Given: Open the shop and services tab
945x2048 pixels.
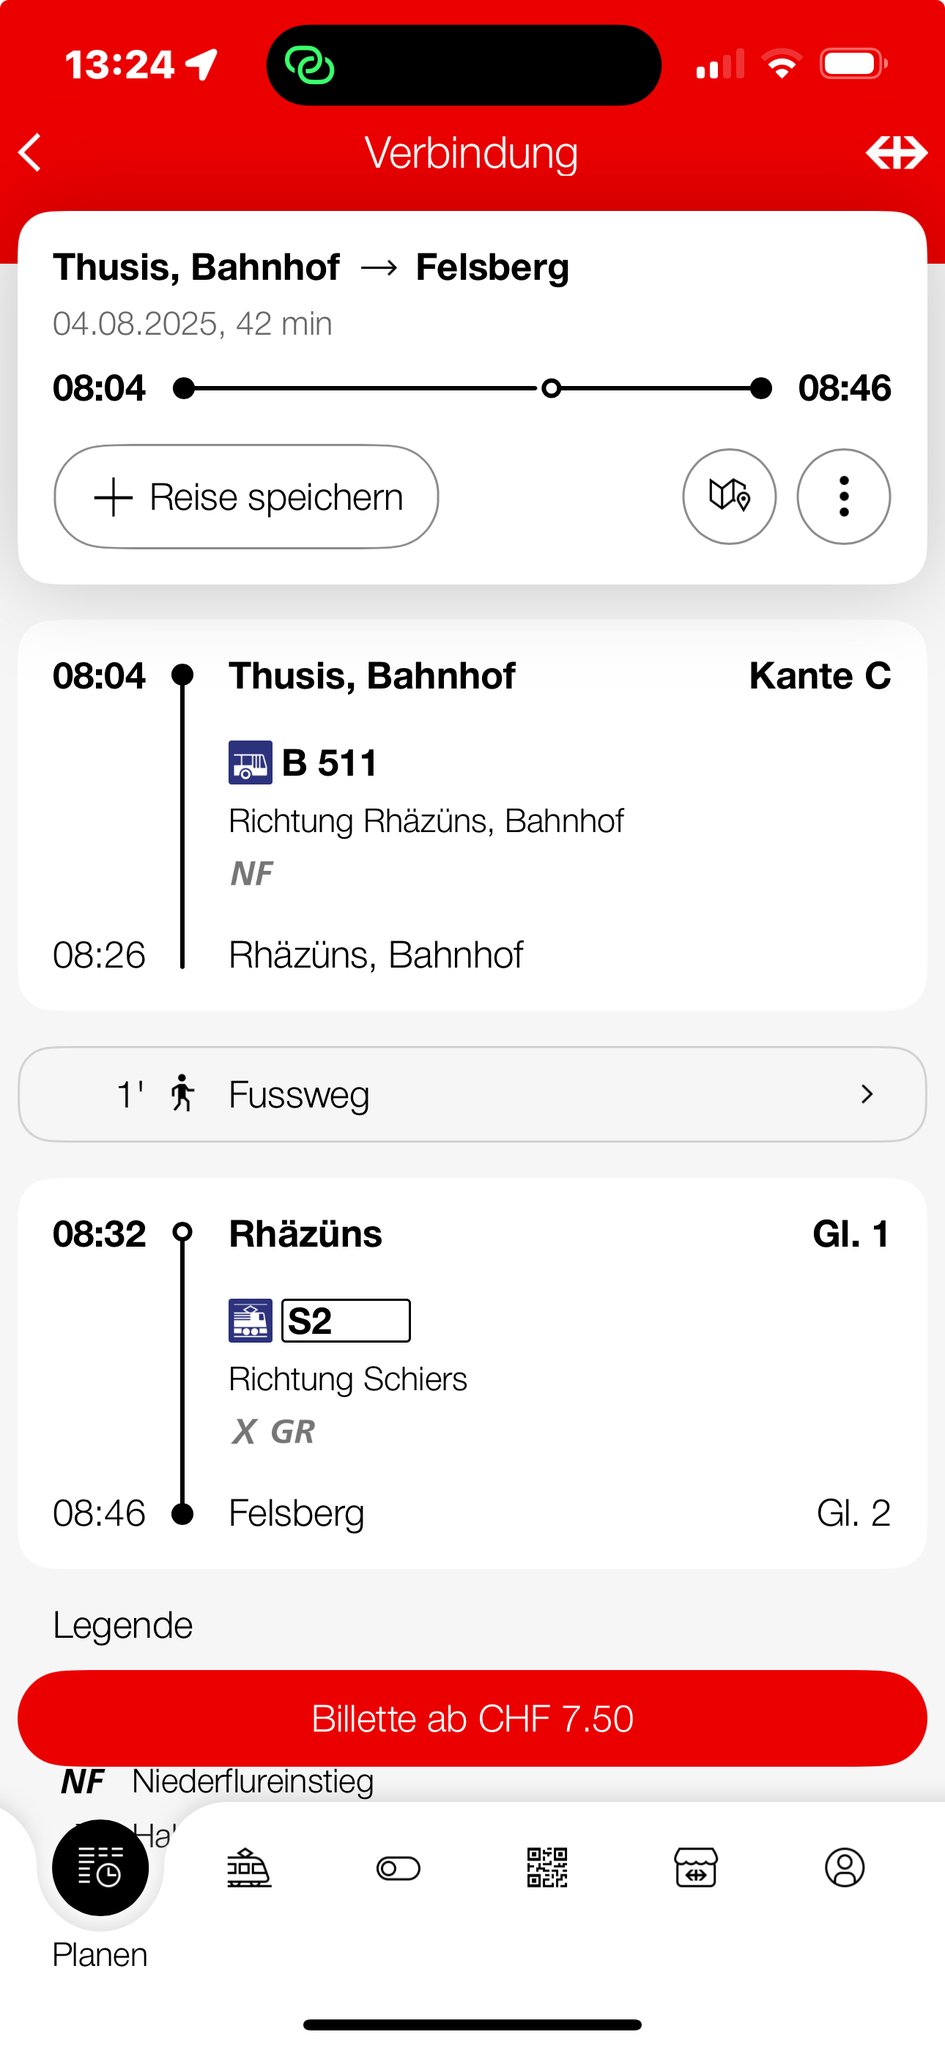Looking at the screenshot, I should click(696, 1867).
